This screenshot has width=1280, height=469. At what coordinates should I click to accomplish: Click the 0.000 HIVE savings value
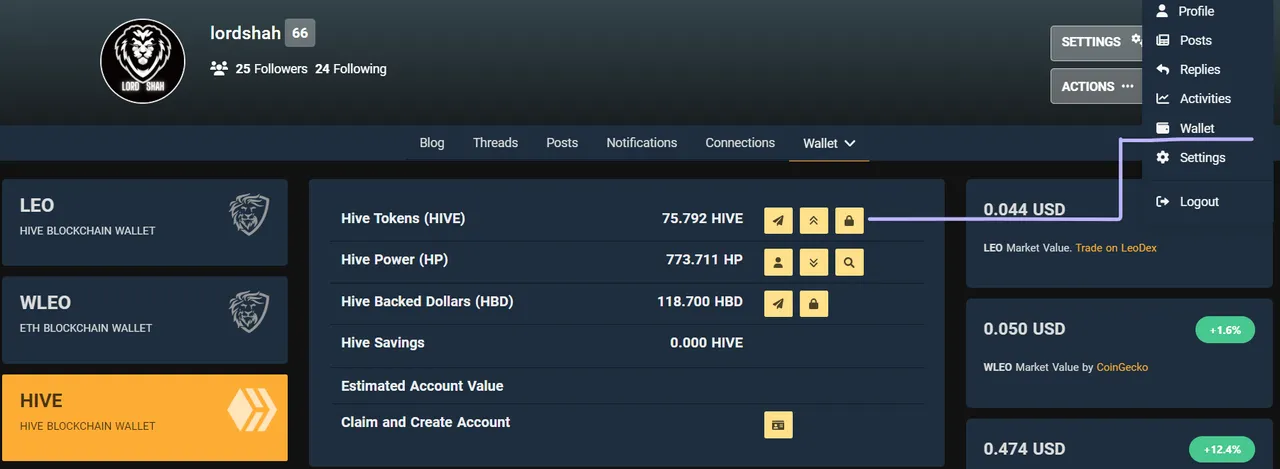pyautogui.click(x=706, y=342)
